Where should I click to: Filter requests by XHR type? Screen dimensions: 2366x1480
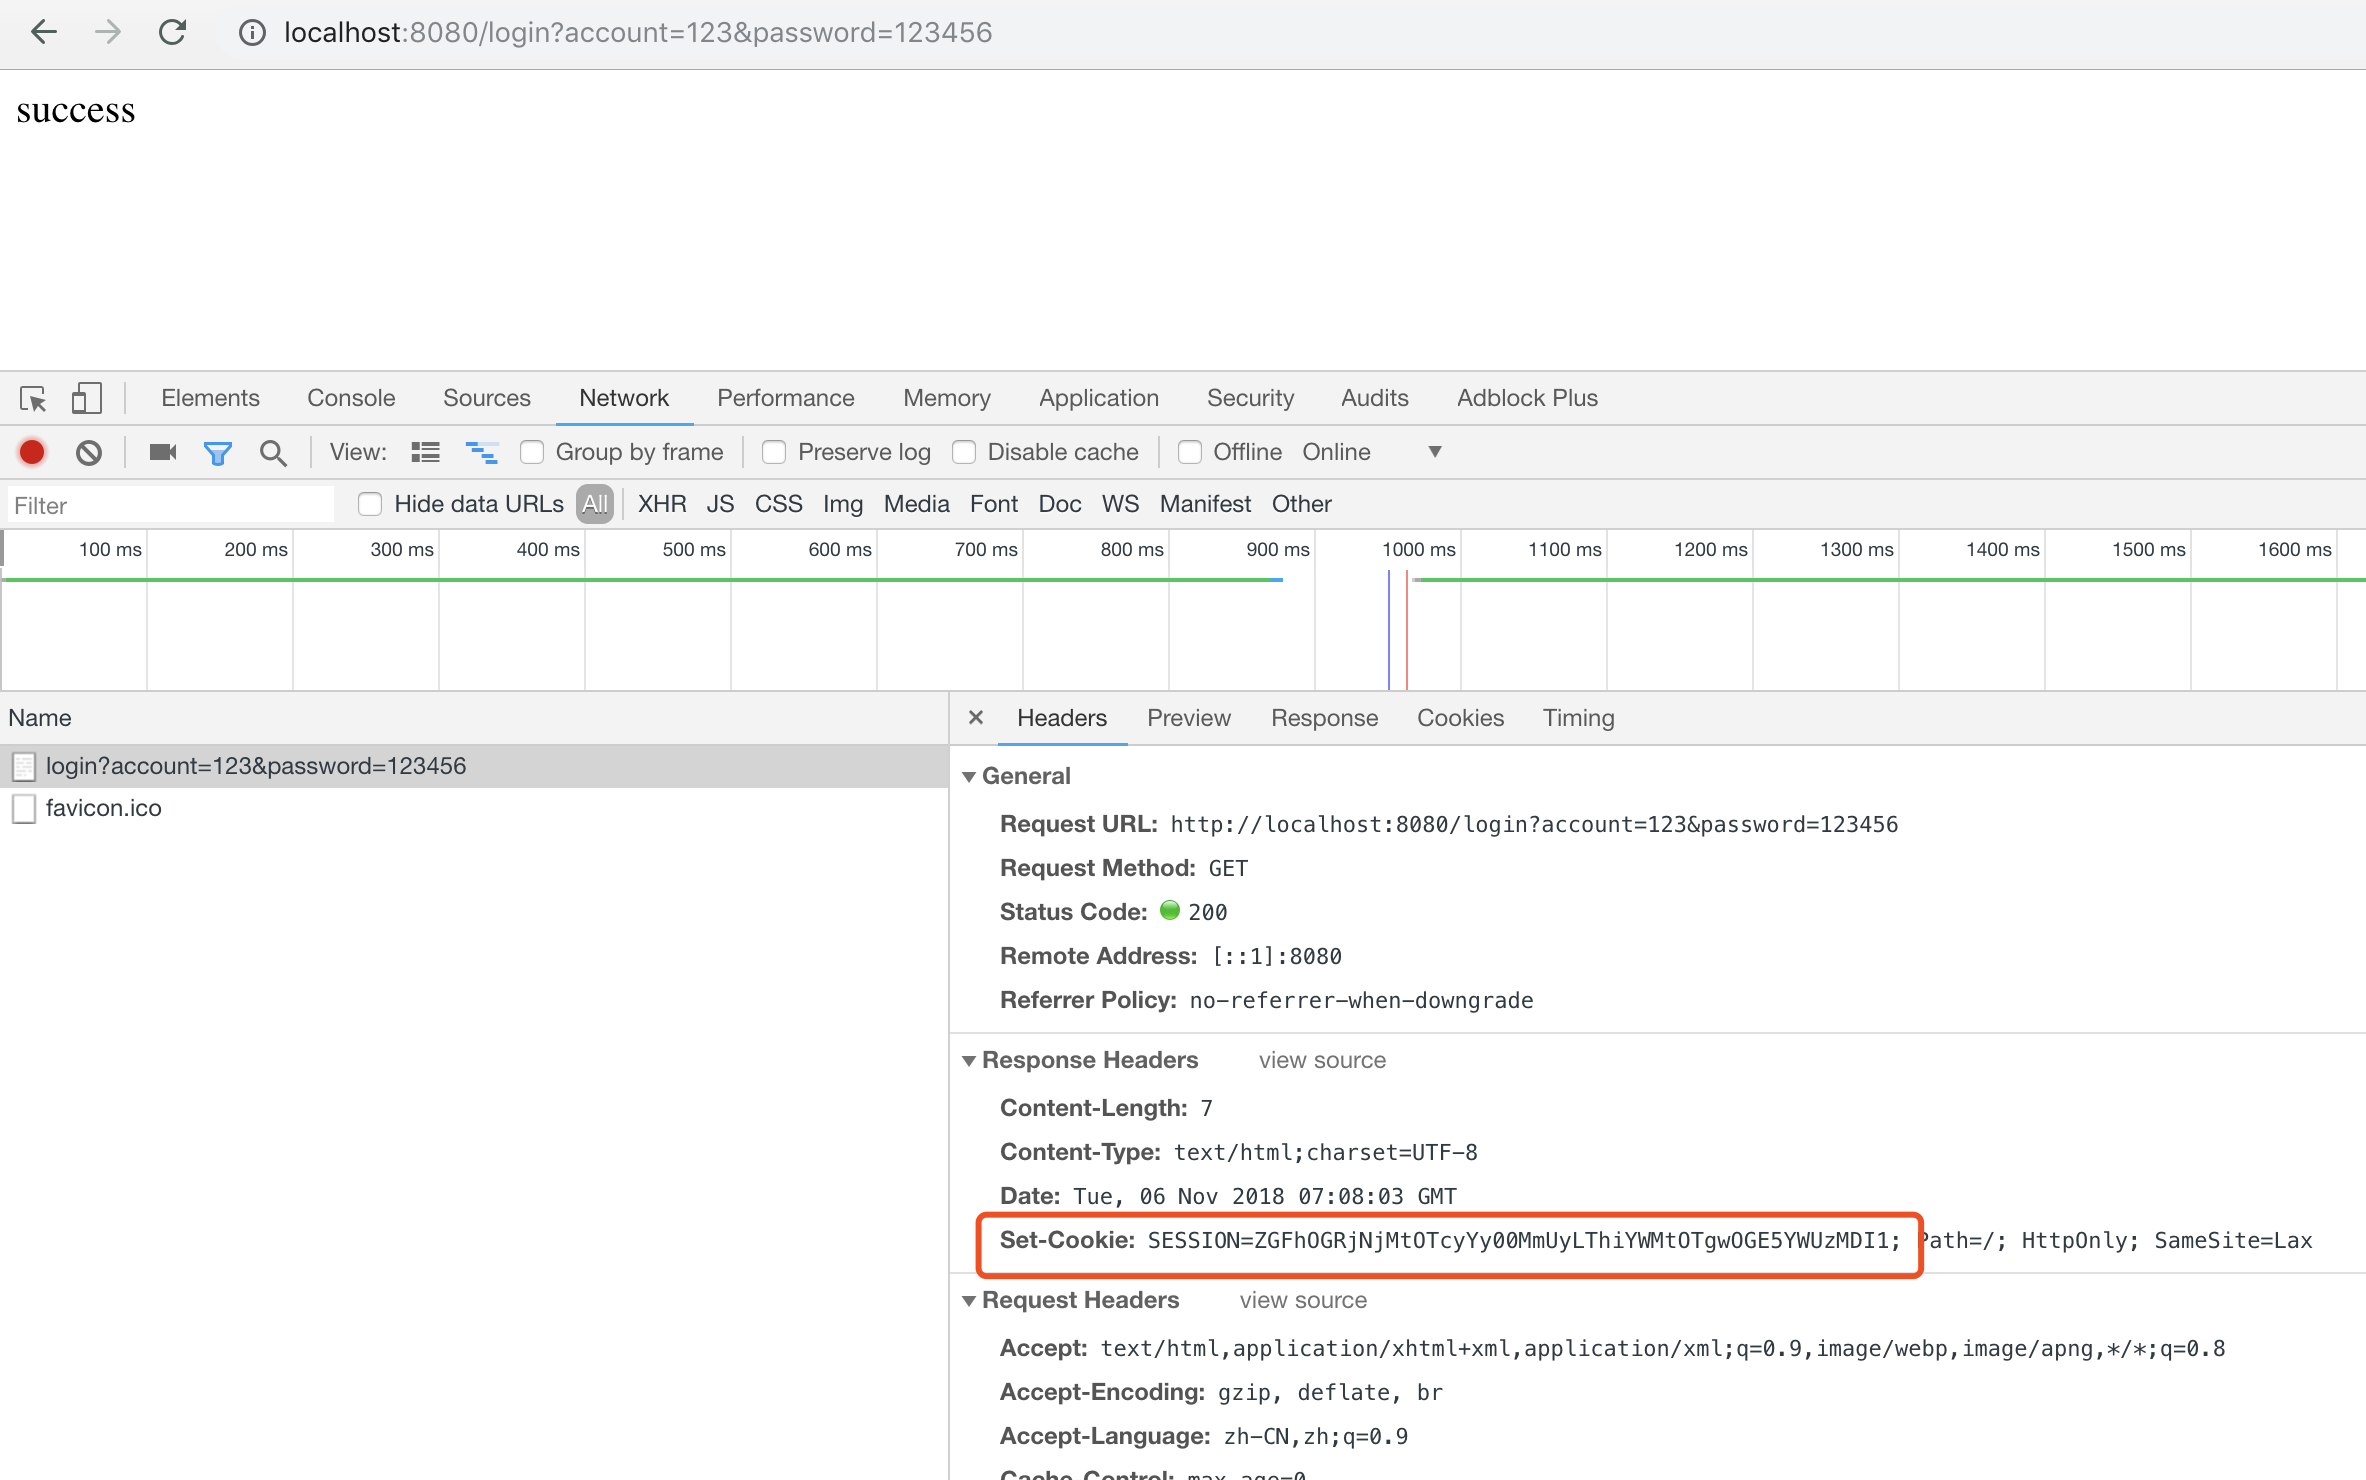click(661, 504)
